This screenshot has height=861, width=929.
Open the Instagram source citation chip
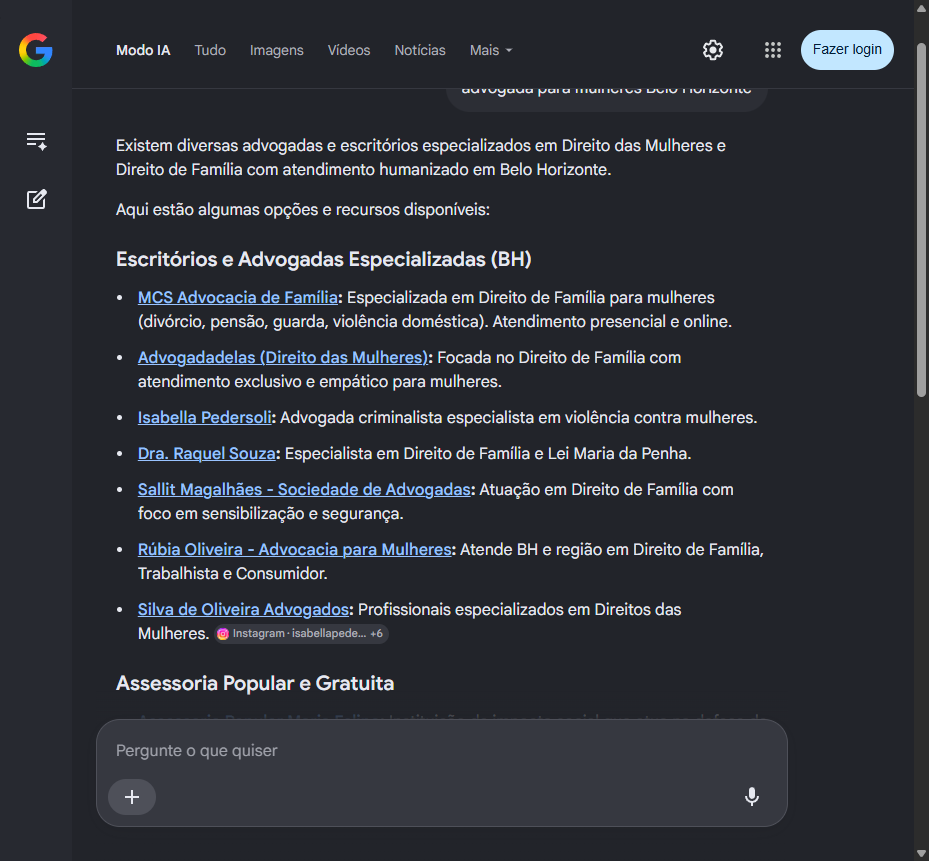[302, 633]
